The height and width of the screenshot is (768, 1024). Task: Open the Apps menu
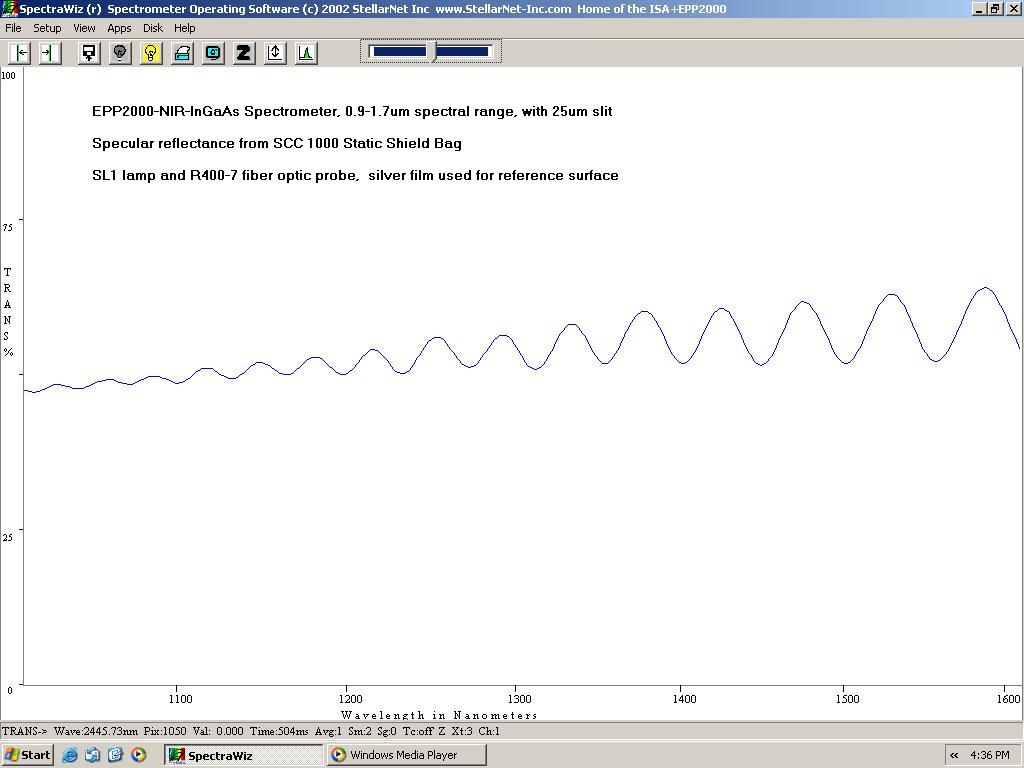(x=120, y=28)
